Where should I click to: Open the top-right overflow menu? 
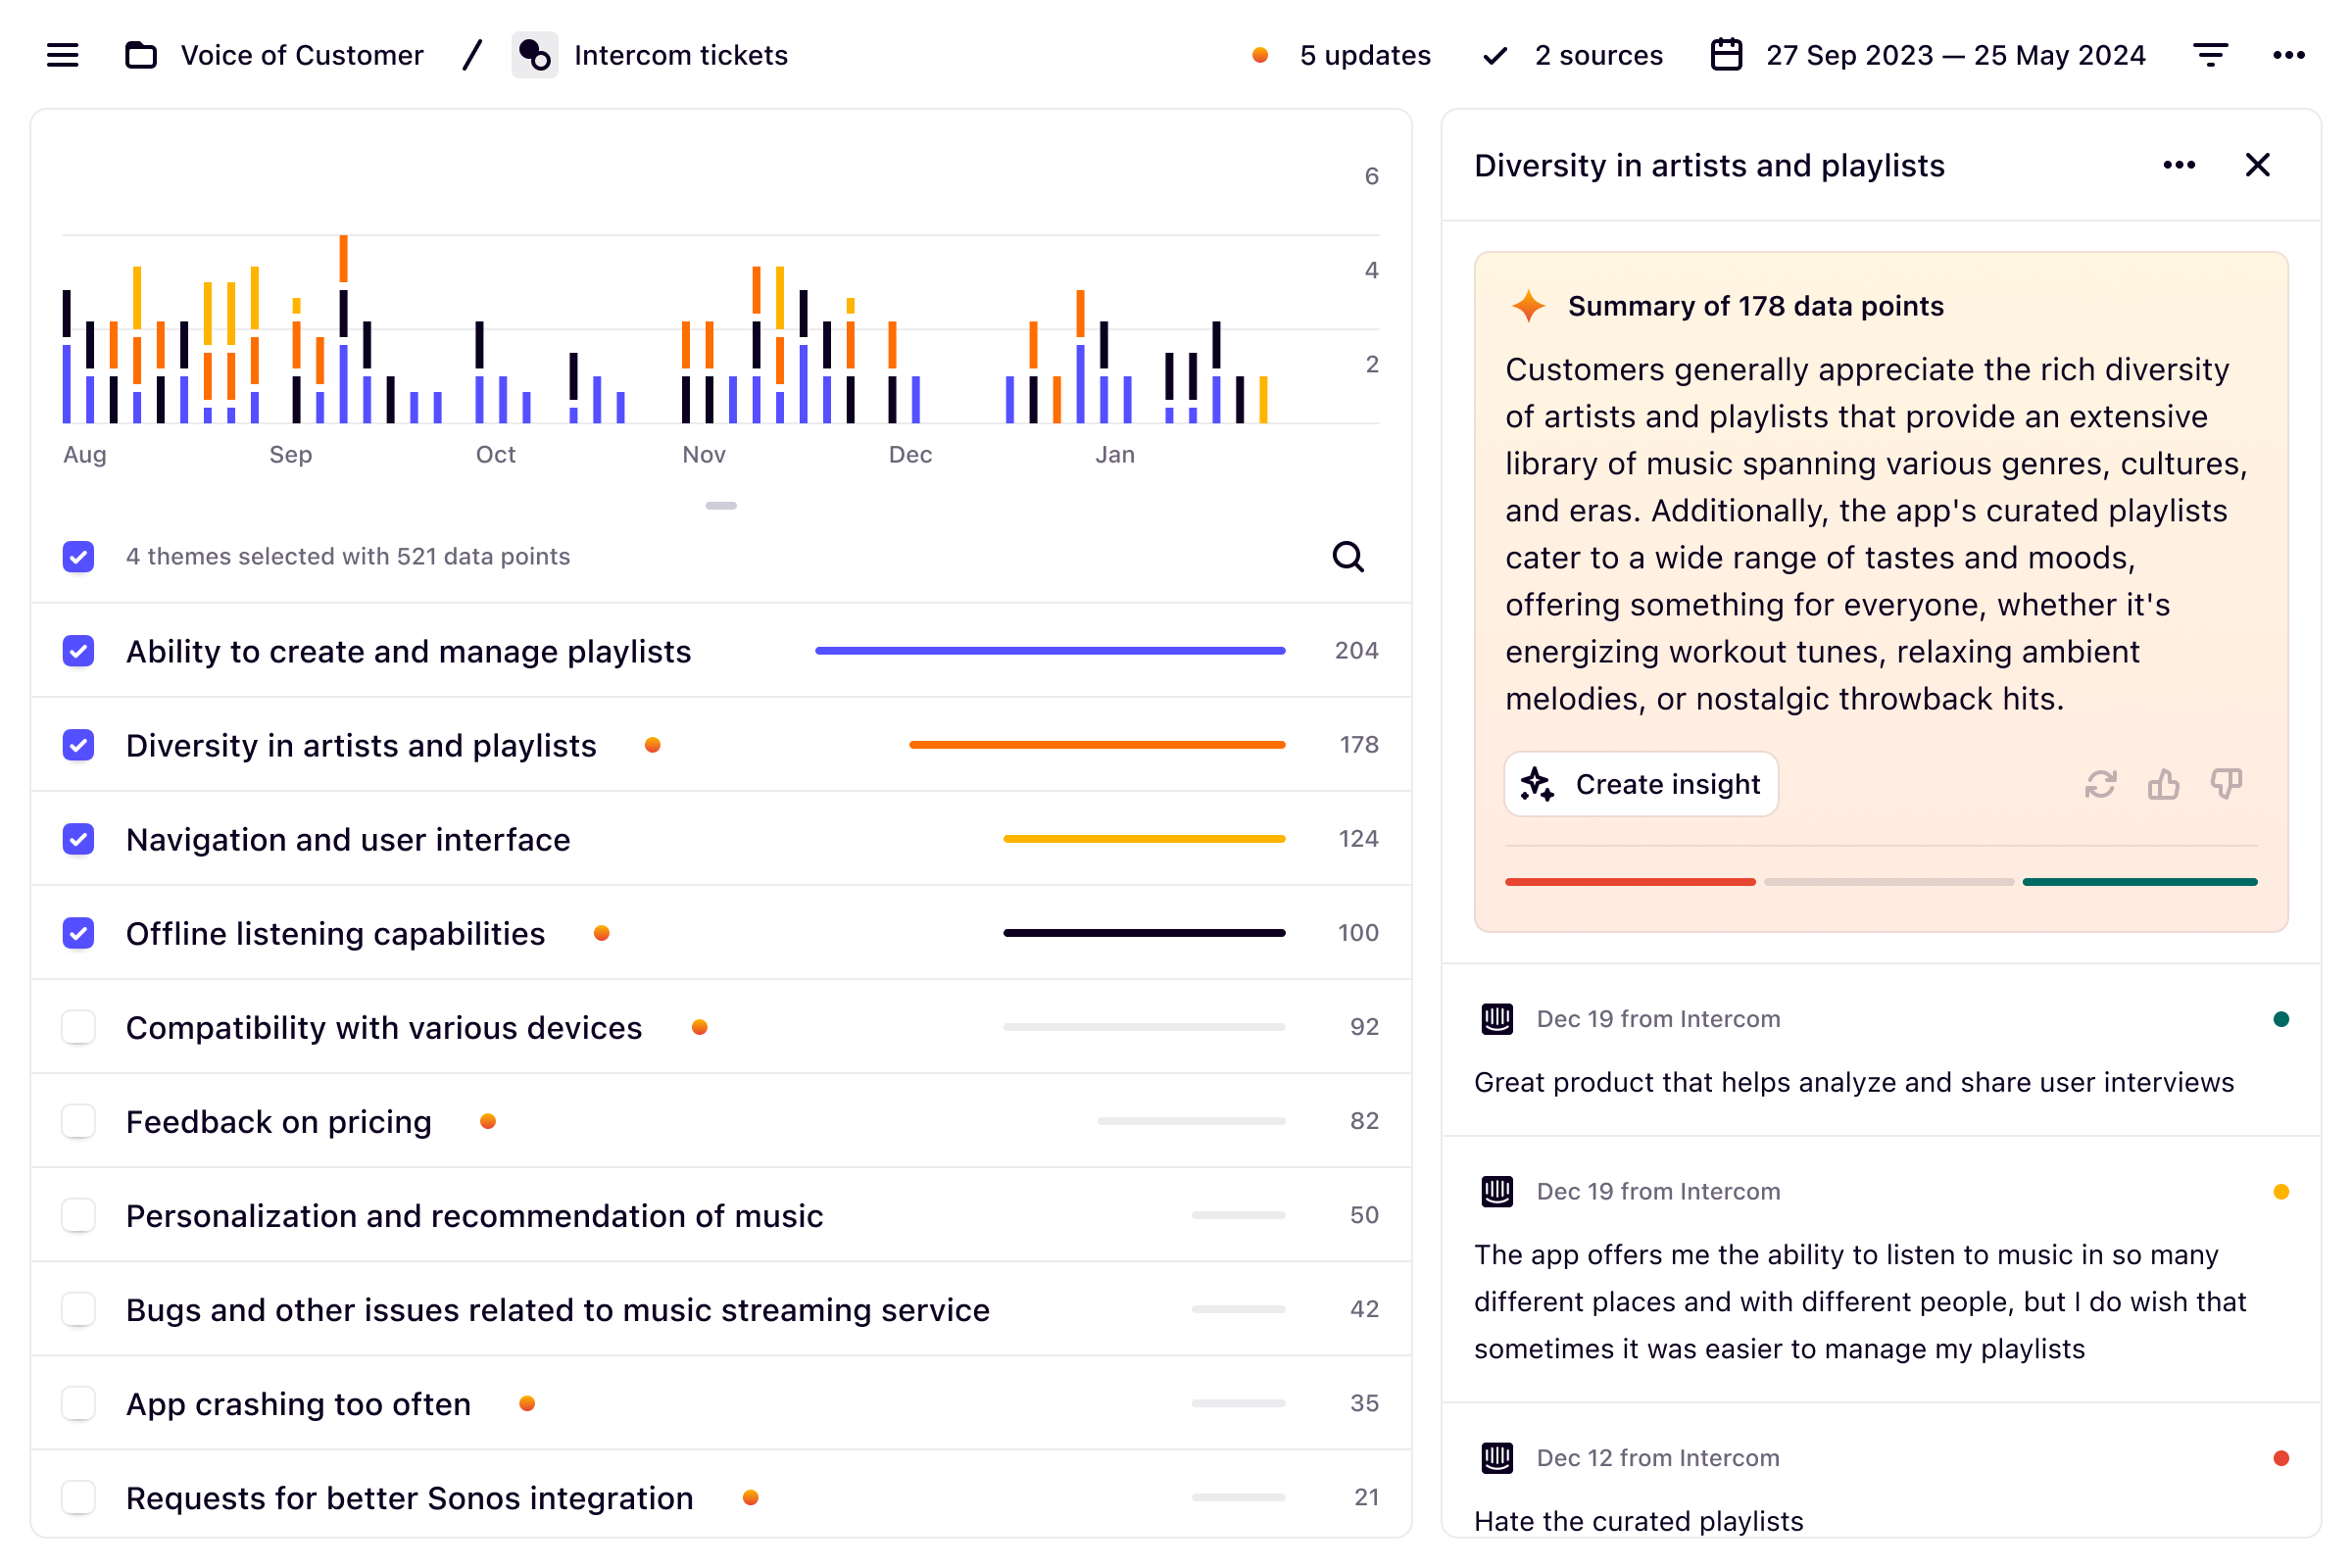pyautogui.click(x=2289, y=55)
